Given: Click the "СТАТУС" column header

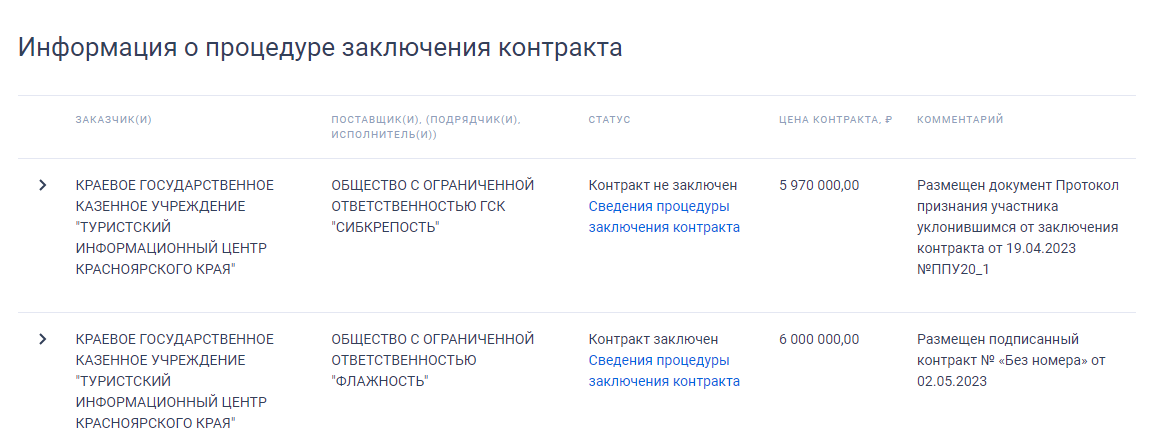Looking at the screenshot, I should pyautogui.click(x=609, y=120).
